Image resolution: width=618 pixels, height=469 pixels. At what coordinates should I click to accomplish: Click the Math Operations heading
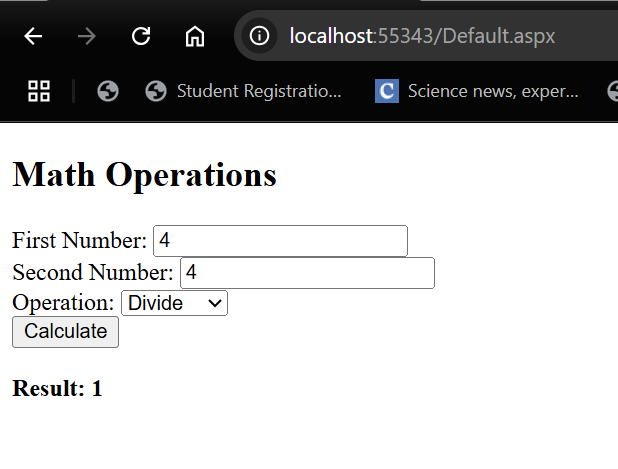(144, 175)
